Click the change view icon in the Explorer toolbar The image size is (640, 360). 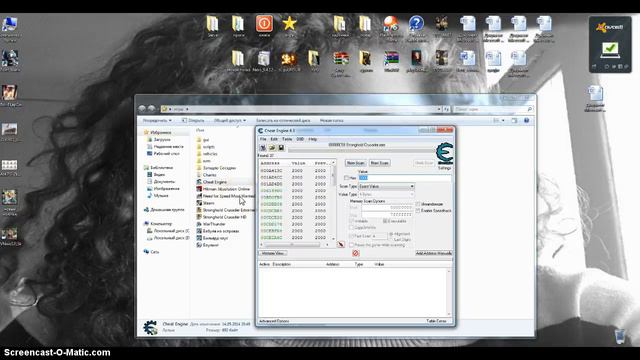click(496, 120)
